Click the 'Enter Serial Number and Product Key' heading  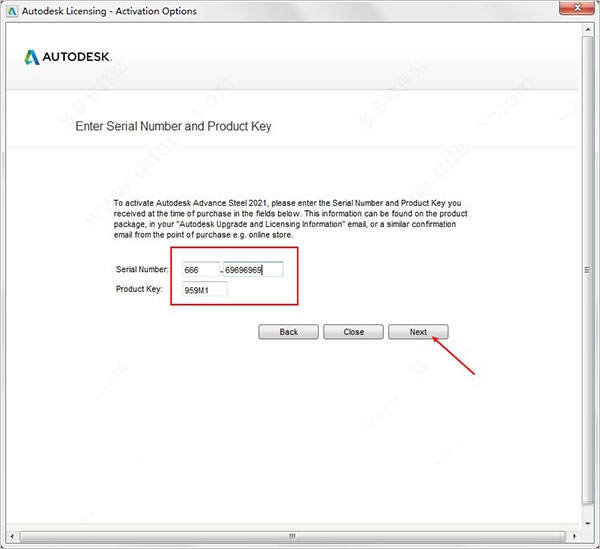(173, 126)
